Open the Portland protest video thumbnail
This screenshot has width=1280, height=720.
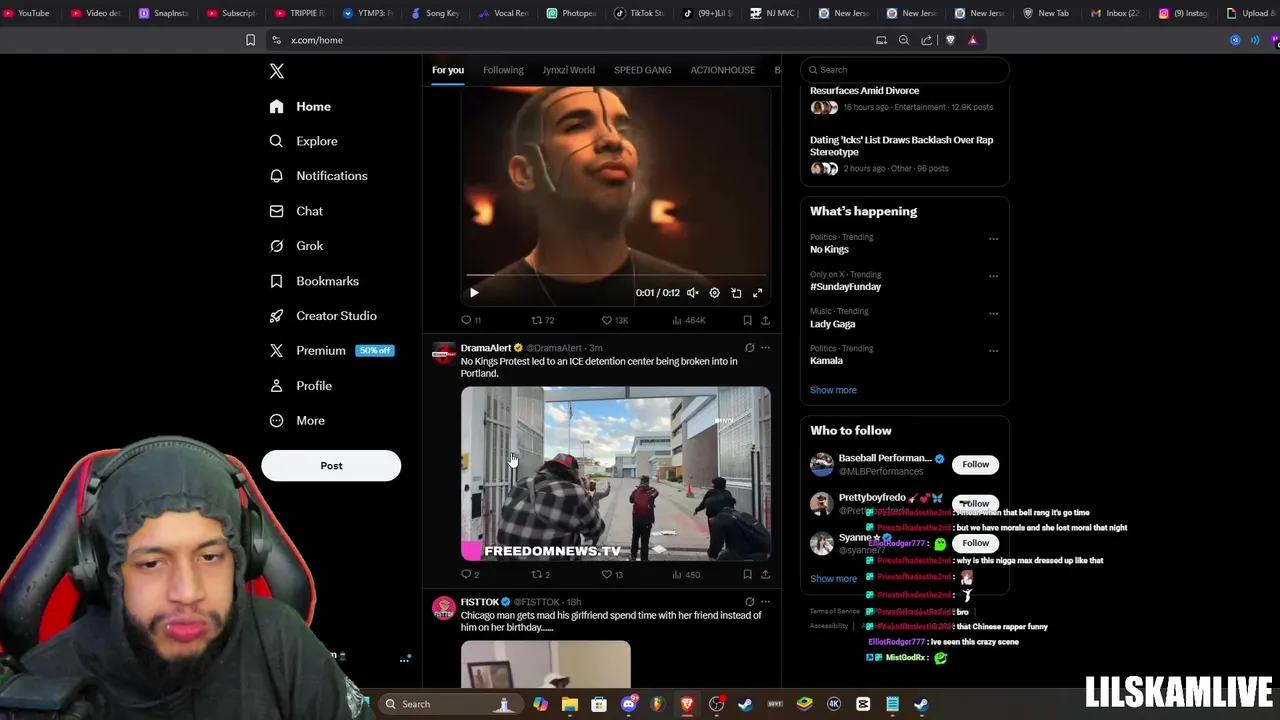click(615, 473)
